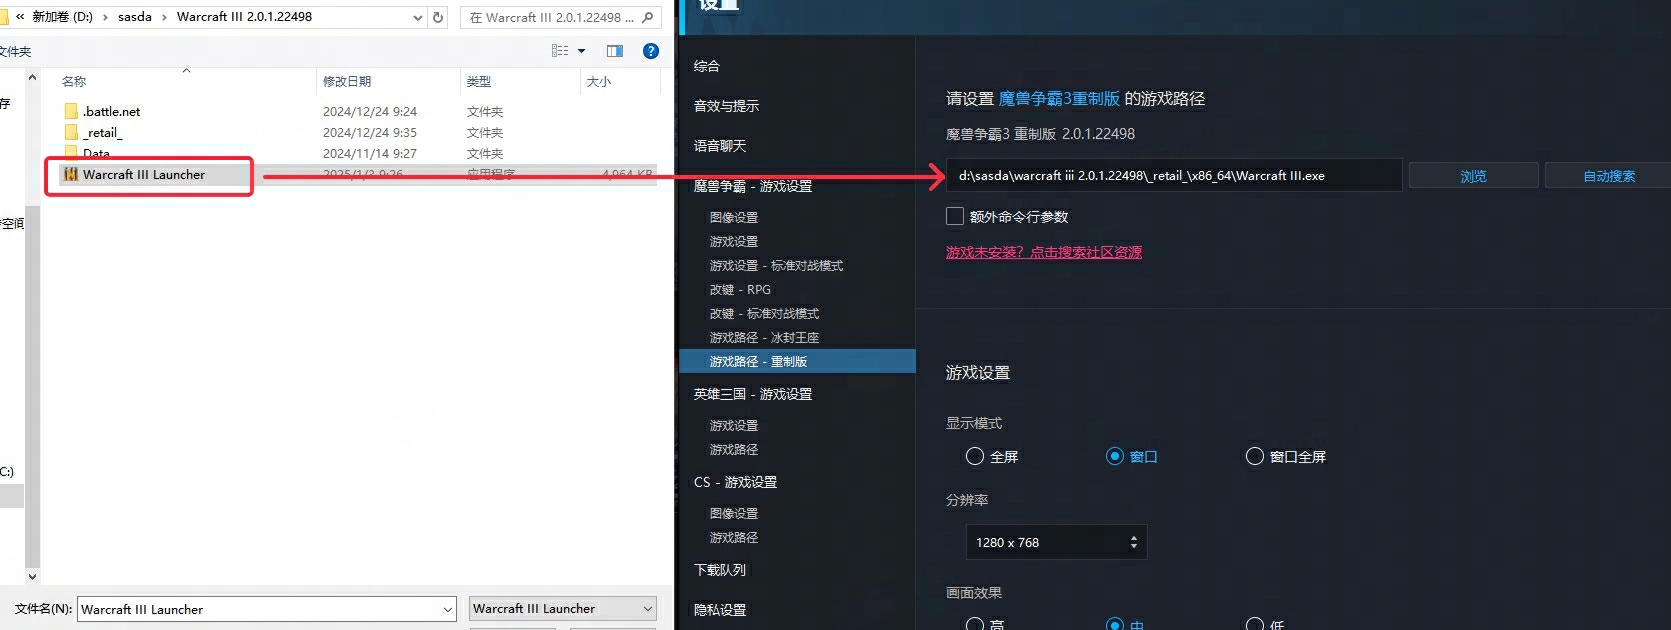Viewport: 1671px width, 630px height.
Task: Select 图像设置 under 魔兽争霸
Action: (734, 217)
